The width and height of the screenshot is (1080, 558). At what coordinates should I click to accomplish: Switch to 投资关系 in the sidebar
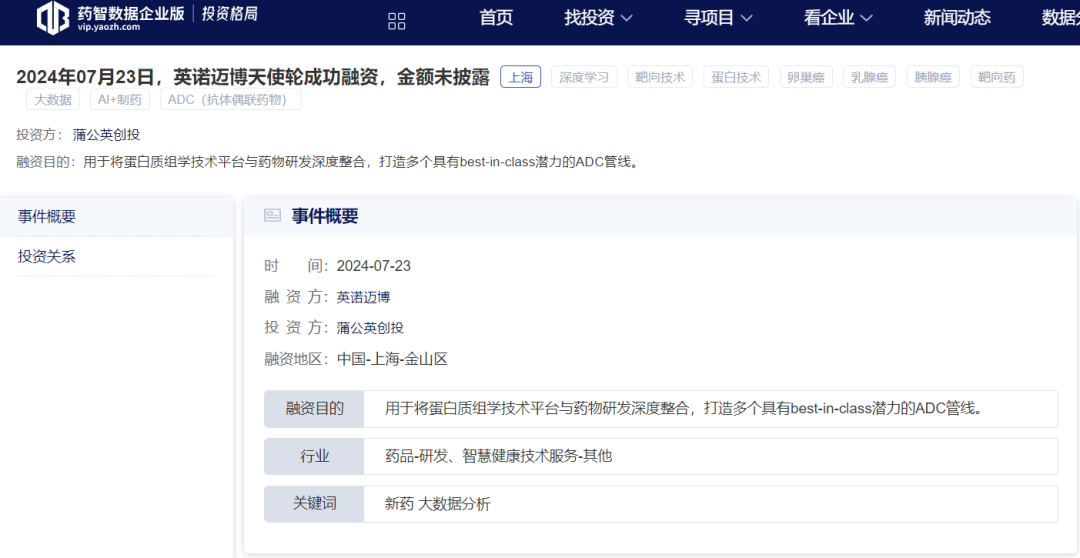click(x=47, y=257)
